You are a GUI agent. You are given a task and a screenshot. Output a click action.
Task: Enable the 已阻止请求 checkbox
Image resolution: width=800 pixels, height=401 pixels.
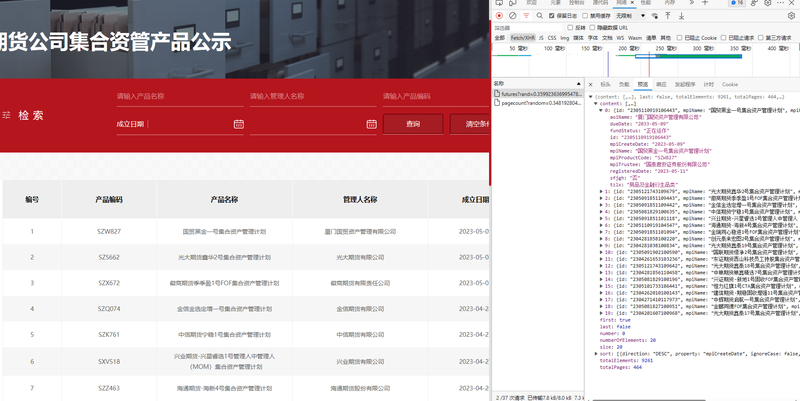coord(723,38)
